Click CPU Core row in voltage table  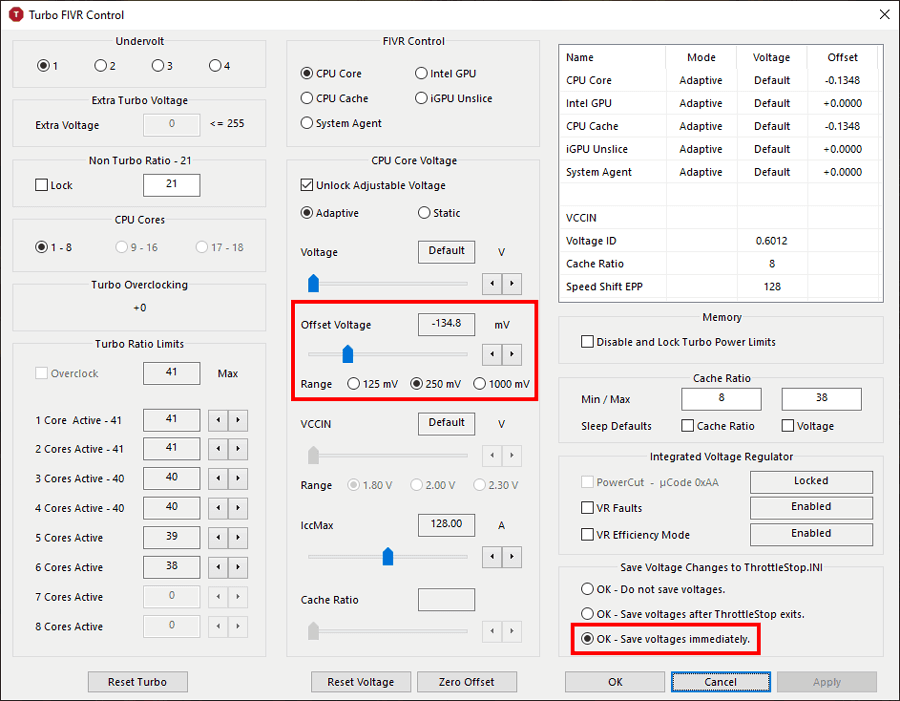tap(720, 80)
